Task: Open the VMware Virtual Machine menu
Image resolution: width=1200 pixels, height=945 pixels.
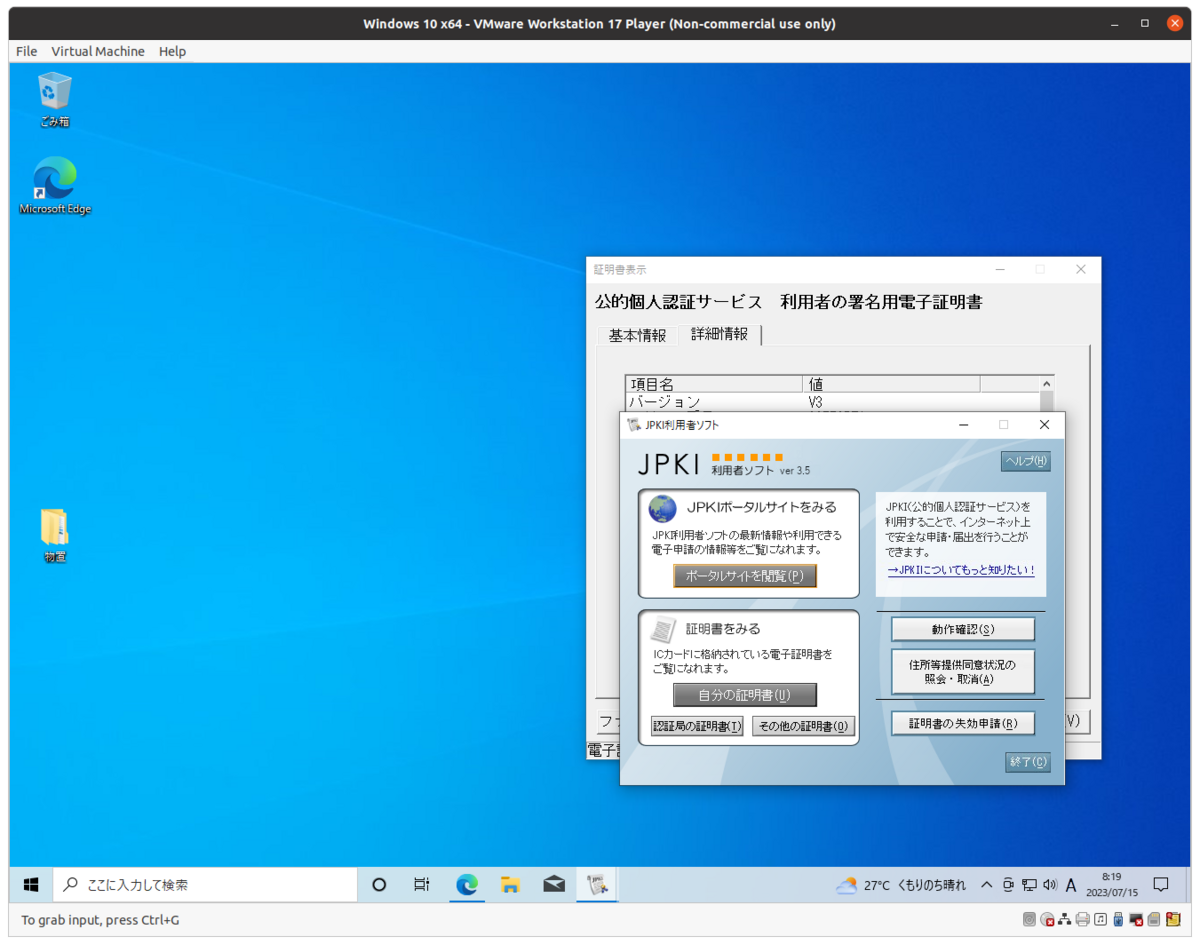Action: pyautogui.click(x=98, y=51)
